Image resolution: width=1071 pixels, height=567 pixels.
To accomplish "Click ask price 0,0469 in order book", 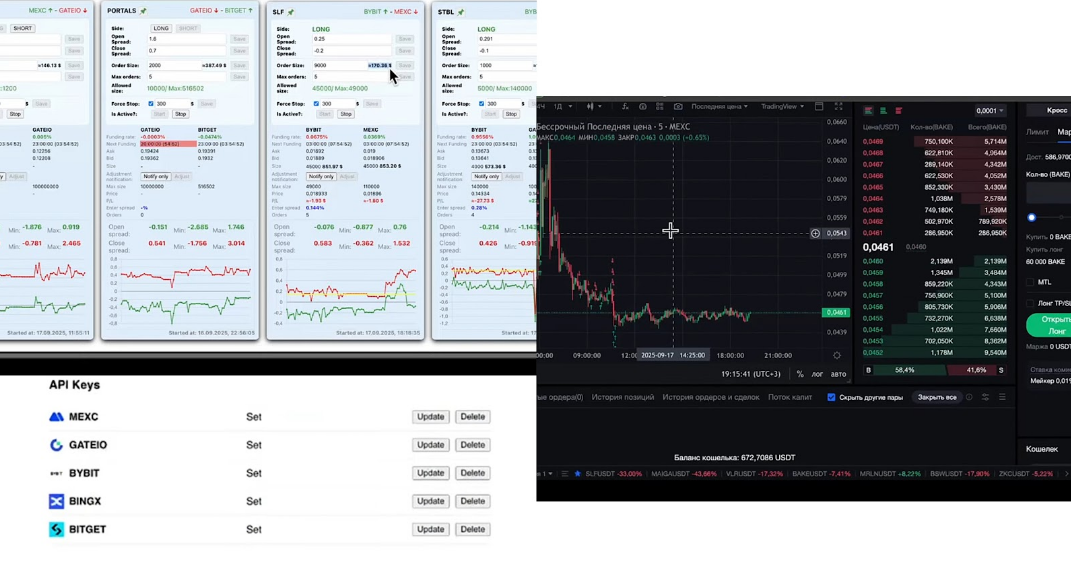I will tap(872, 141).
